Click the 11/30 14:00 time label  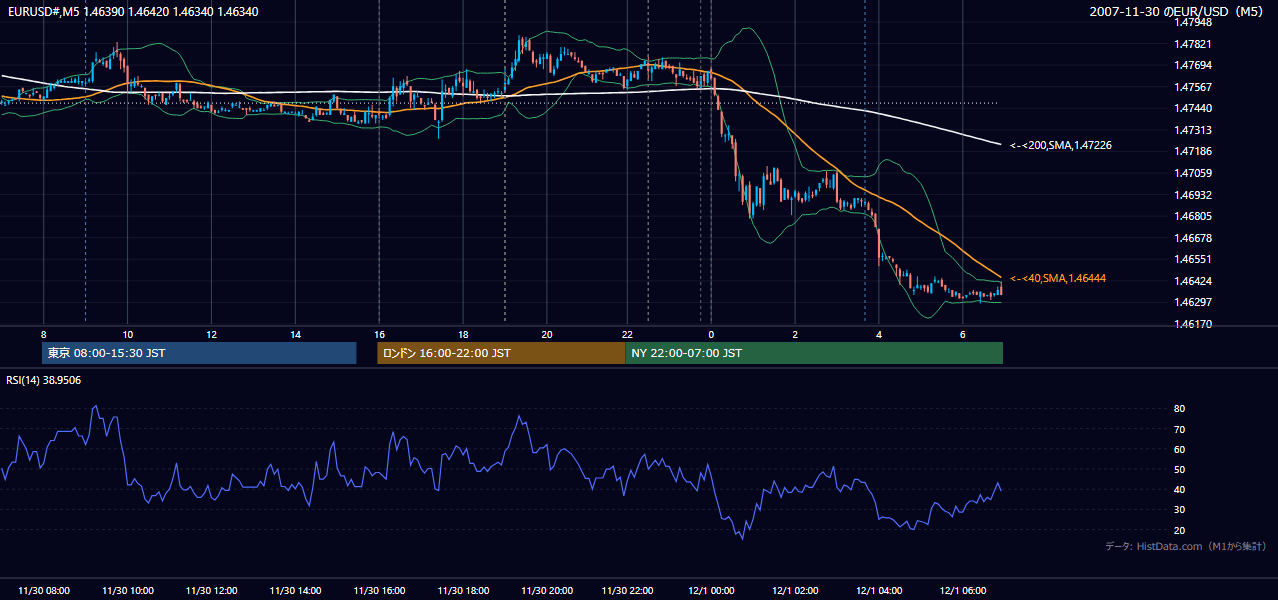[x=295, y=591]
